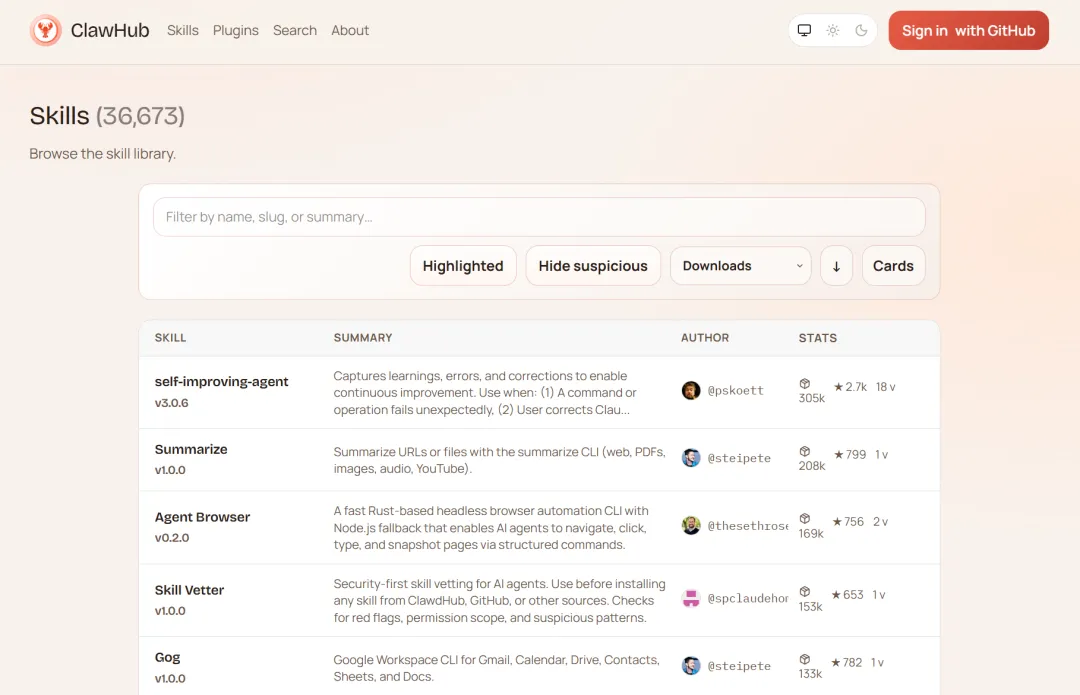Click the Google Workspace CLI summary text

click(x=497, y=668)
